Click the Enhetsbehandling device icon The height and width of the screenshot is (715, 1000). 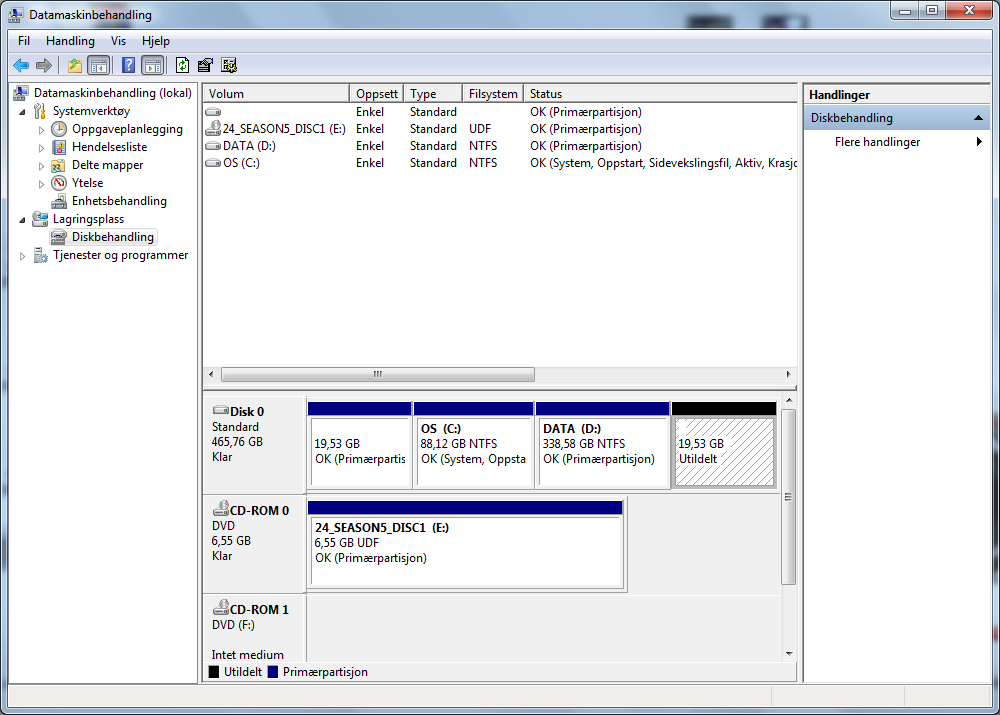point(59,201)
